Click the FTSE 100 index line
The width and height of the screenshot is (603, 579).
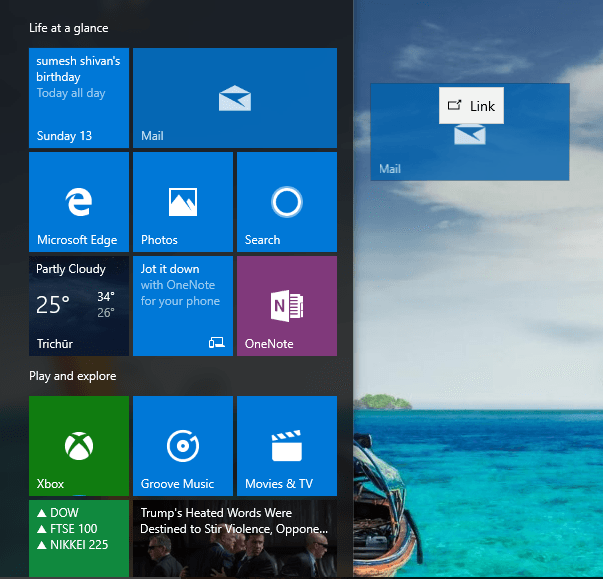[x=67, y=529]
